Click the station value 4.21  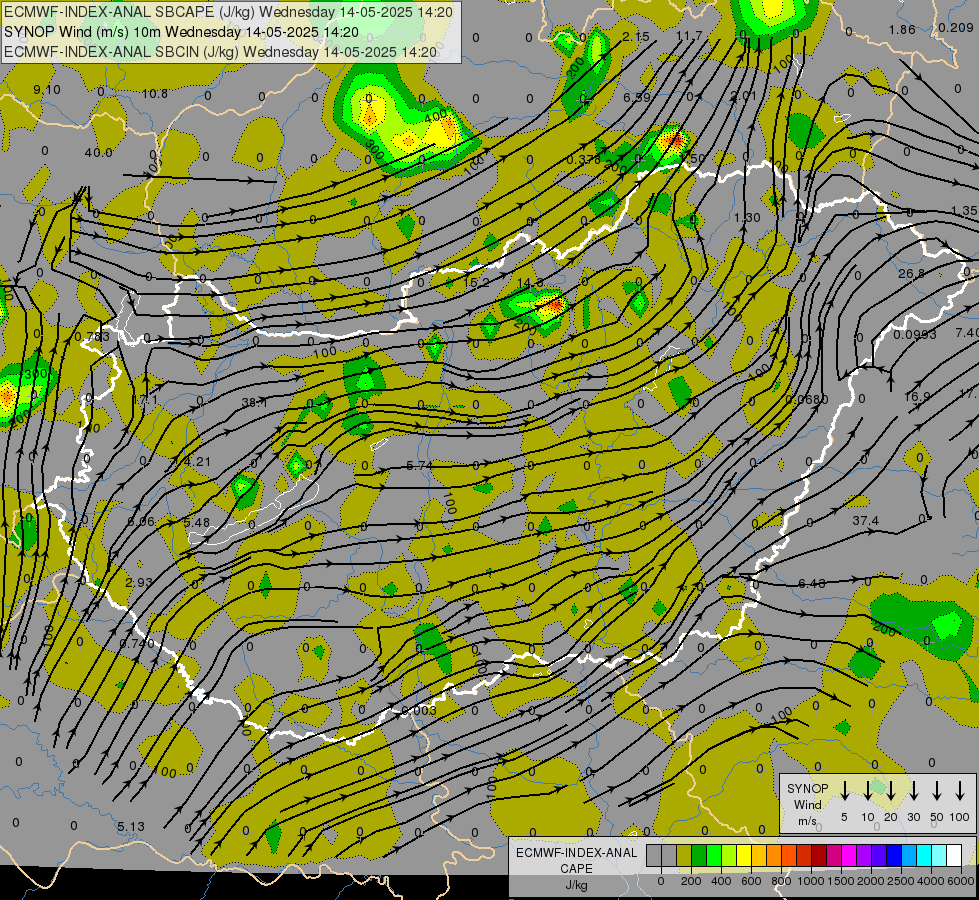click(199, 462)
